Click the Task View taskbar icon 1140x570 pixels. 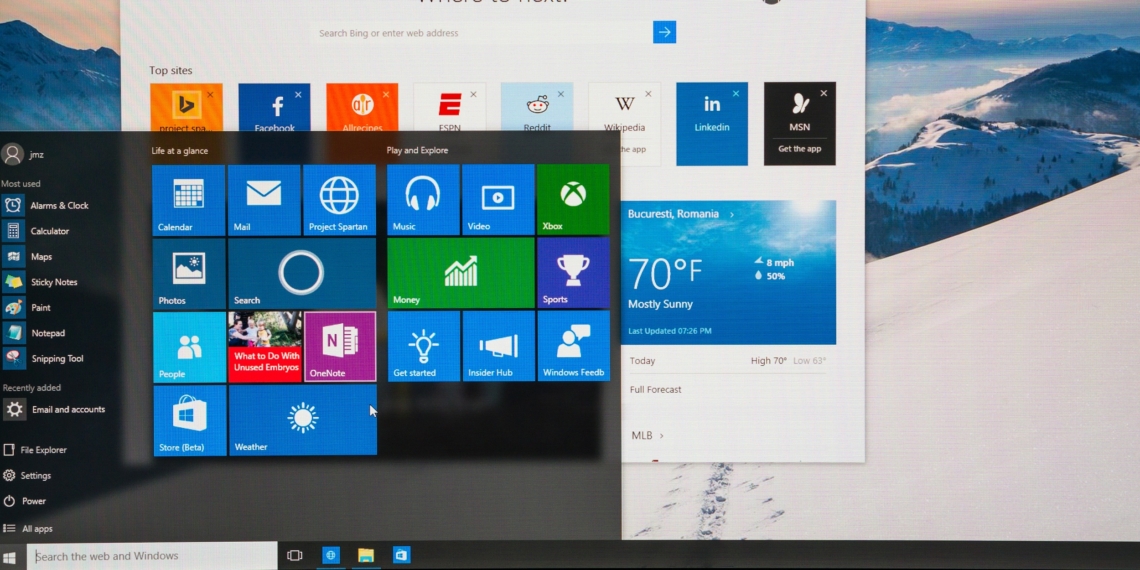(x=295, y=555)
